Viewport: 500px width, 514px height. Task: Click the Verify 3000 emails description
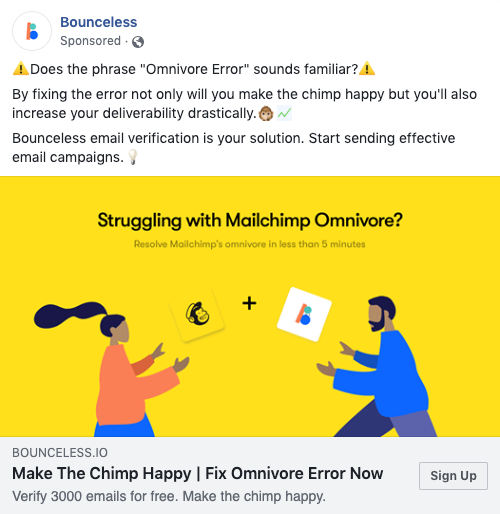pyautogui.click(x=169, y=496)
